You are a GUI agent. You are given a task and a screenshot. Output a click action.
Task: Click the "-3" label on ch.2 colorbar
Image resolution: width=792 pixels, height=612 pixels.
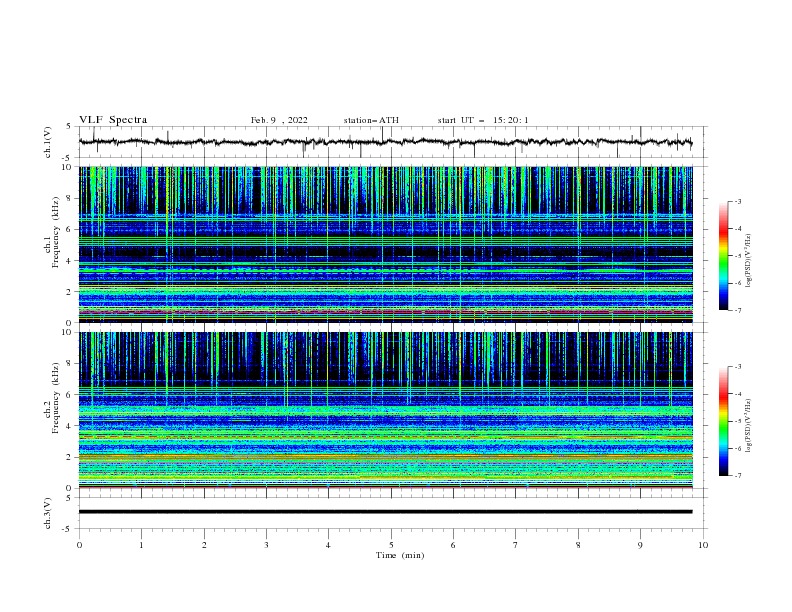738,367
